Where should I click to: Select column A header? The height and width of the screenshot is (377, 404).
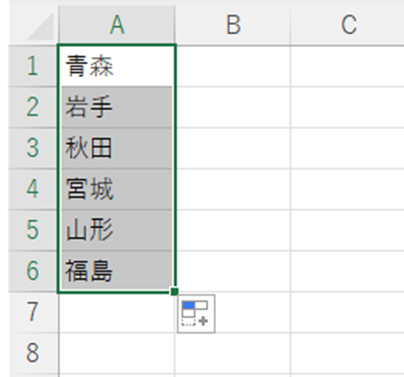[x=117, y=25]
